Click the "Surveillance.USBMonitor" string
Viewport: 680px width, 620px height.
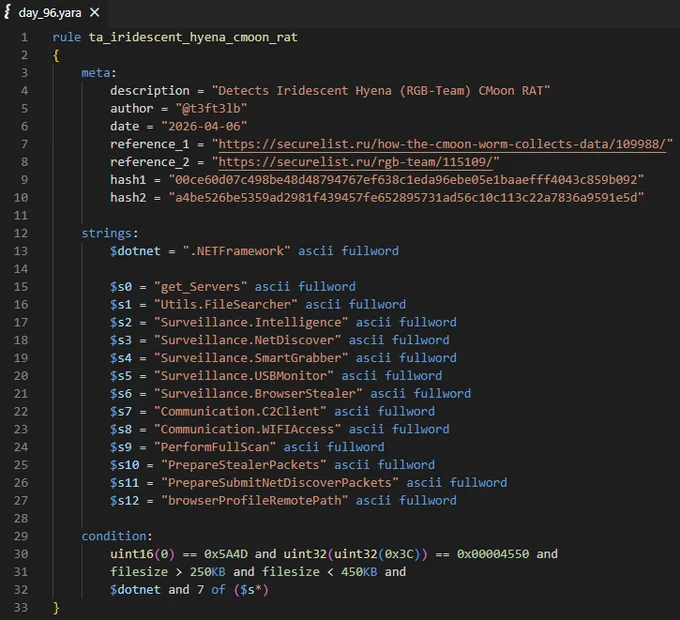click(244, 375)
